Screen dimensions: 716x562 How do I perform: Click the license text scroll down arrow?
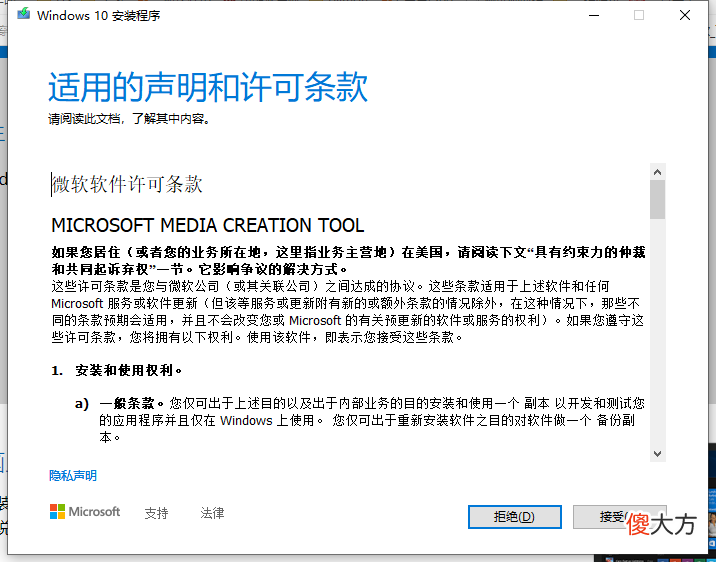coord(658,454)
